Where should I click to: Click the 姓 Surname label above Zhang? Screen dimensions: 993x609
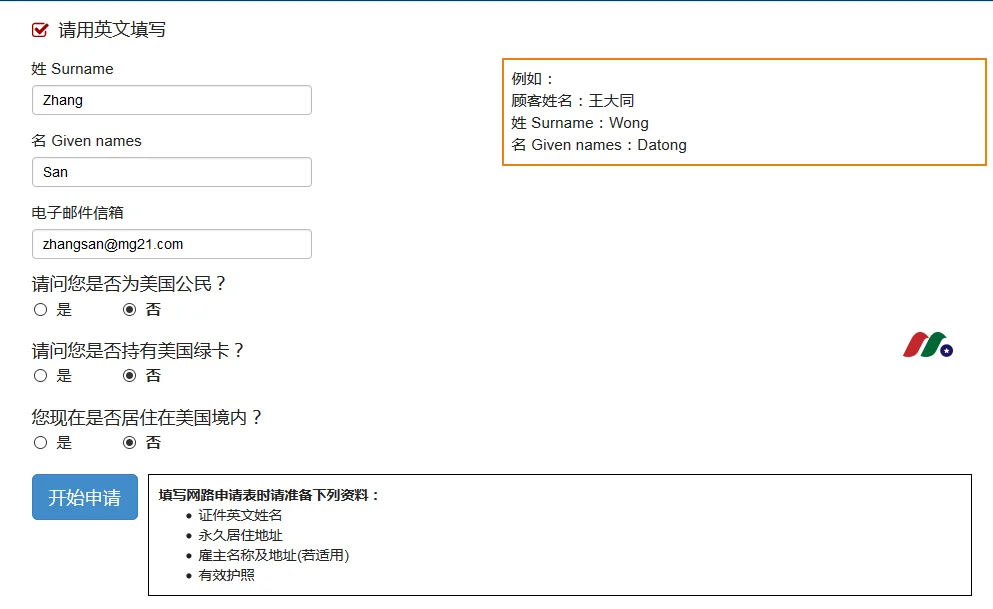pos(72,68)
